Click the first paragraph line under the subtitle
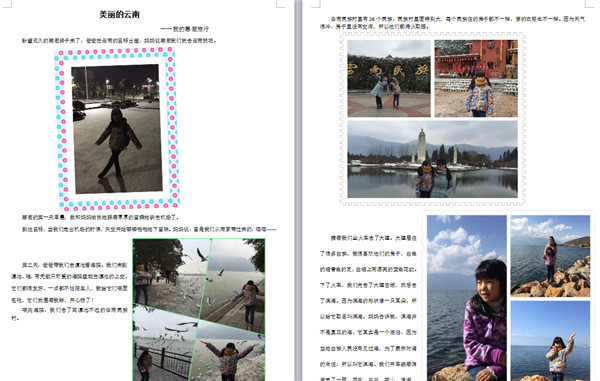The image size is (600, 381). (x=119, y=41)
